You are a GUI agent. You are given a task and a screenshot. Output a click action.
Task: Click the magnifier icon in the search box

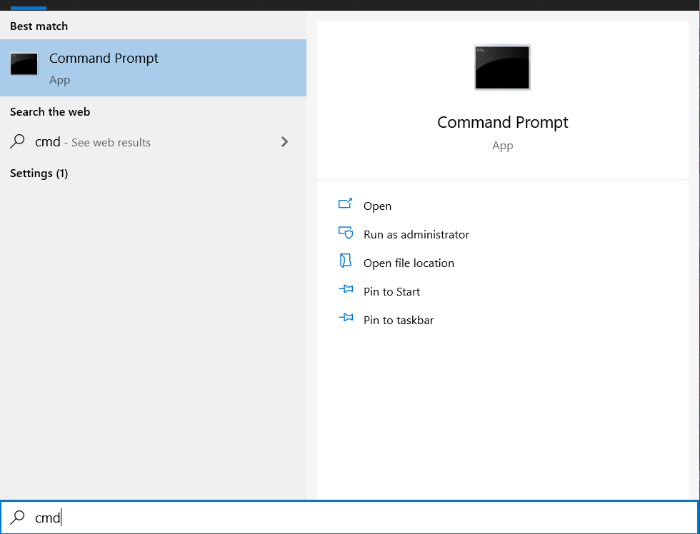click(x=17, y=517)
